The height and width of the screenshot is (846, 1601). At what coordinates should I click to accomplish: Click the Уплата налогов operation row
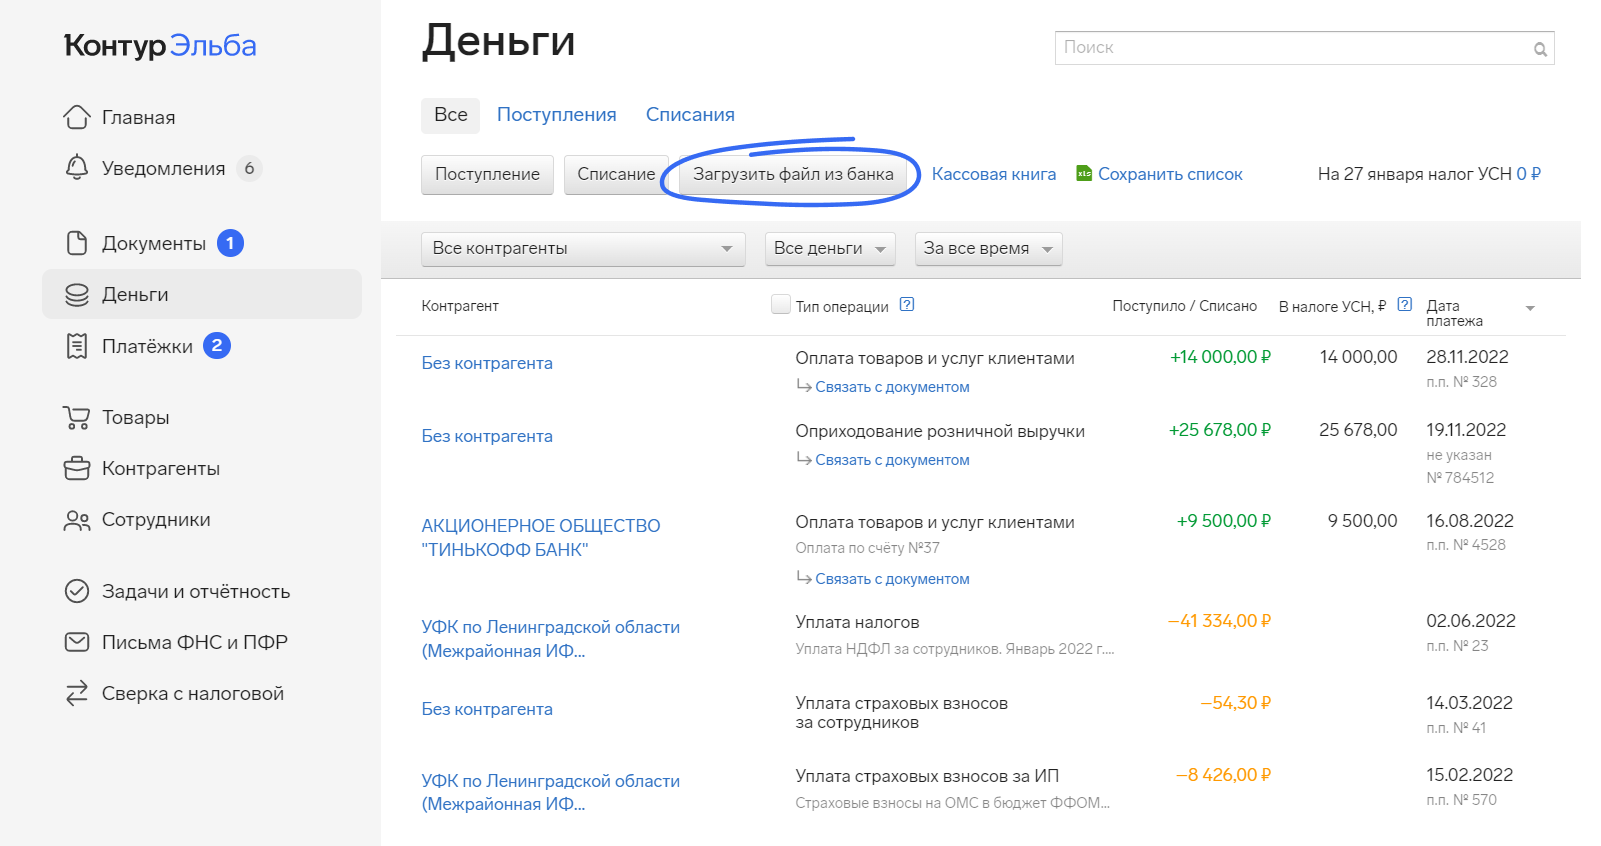[857, 622]
